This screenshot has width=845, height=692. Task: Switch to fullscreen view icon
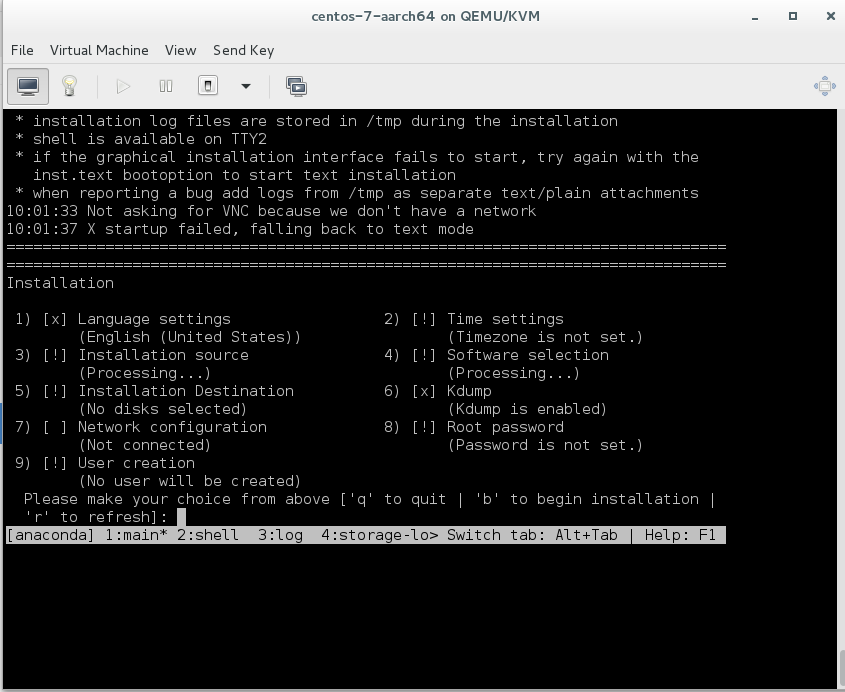coord(825,86)
